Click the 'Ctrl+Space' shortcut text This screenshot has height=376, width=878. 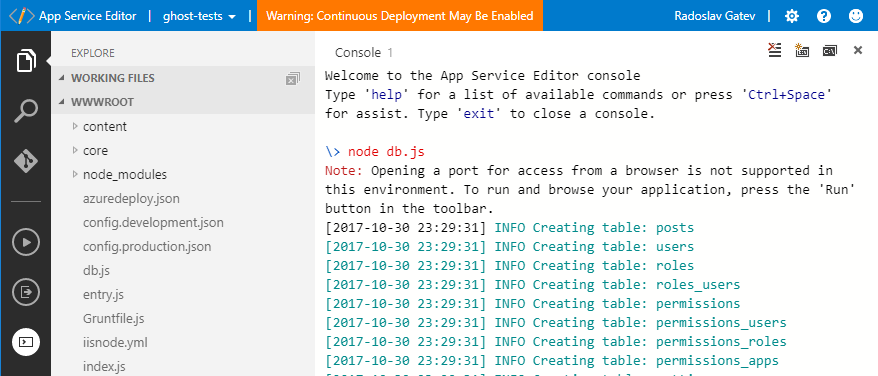786,95
